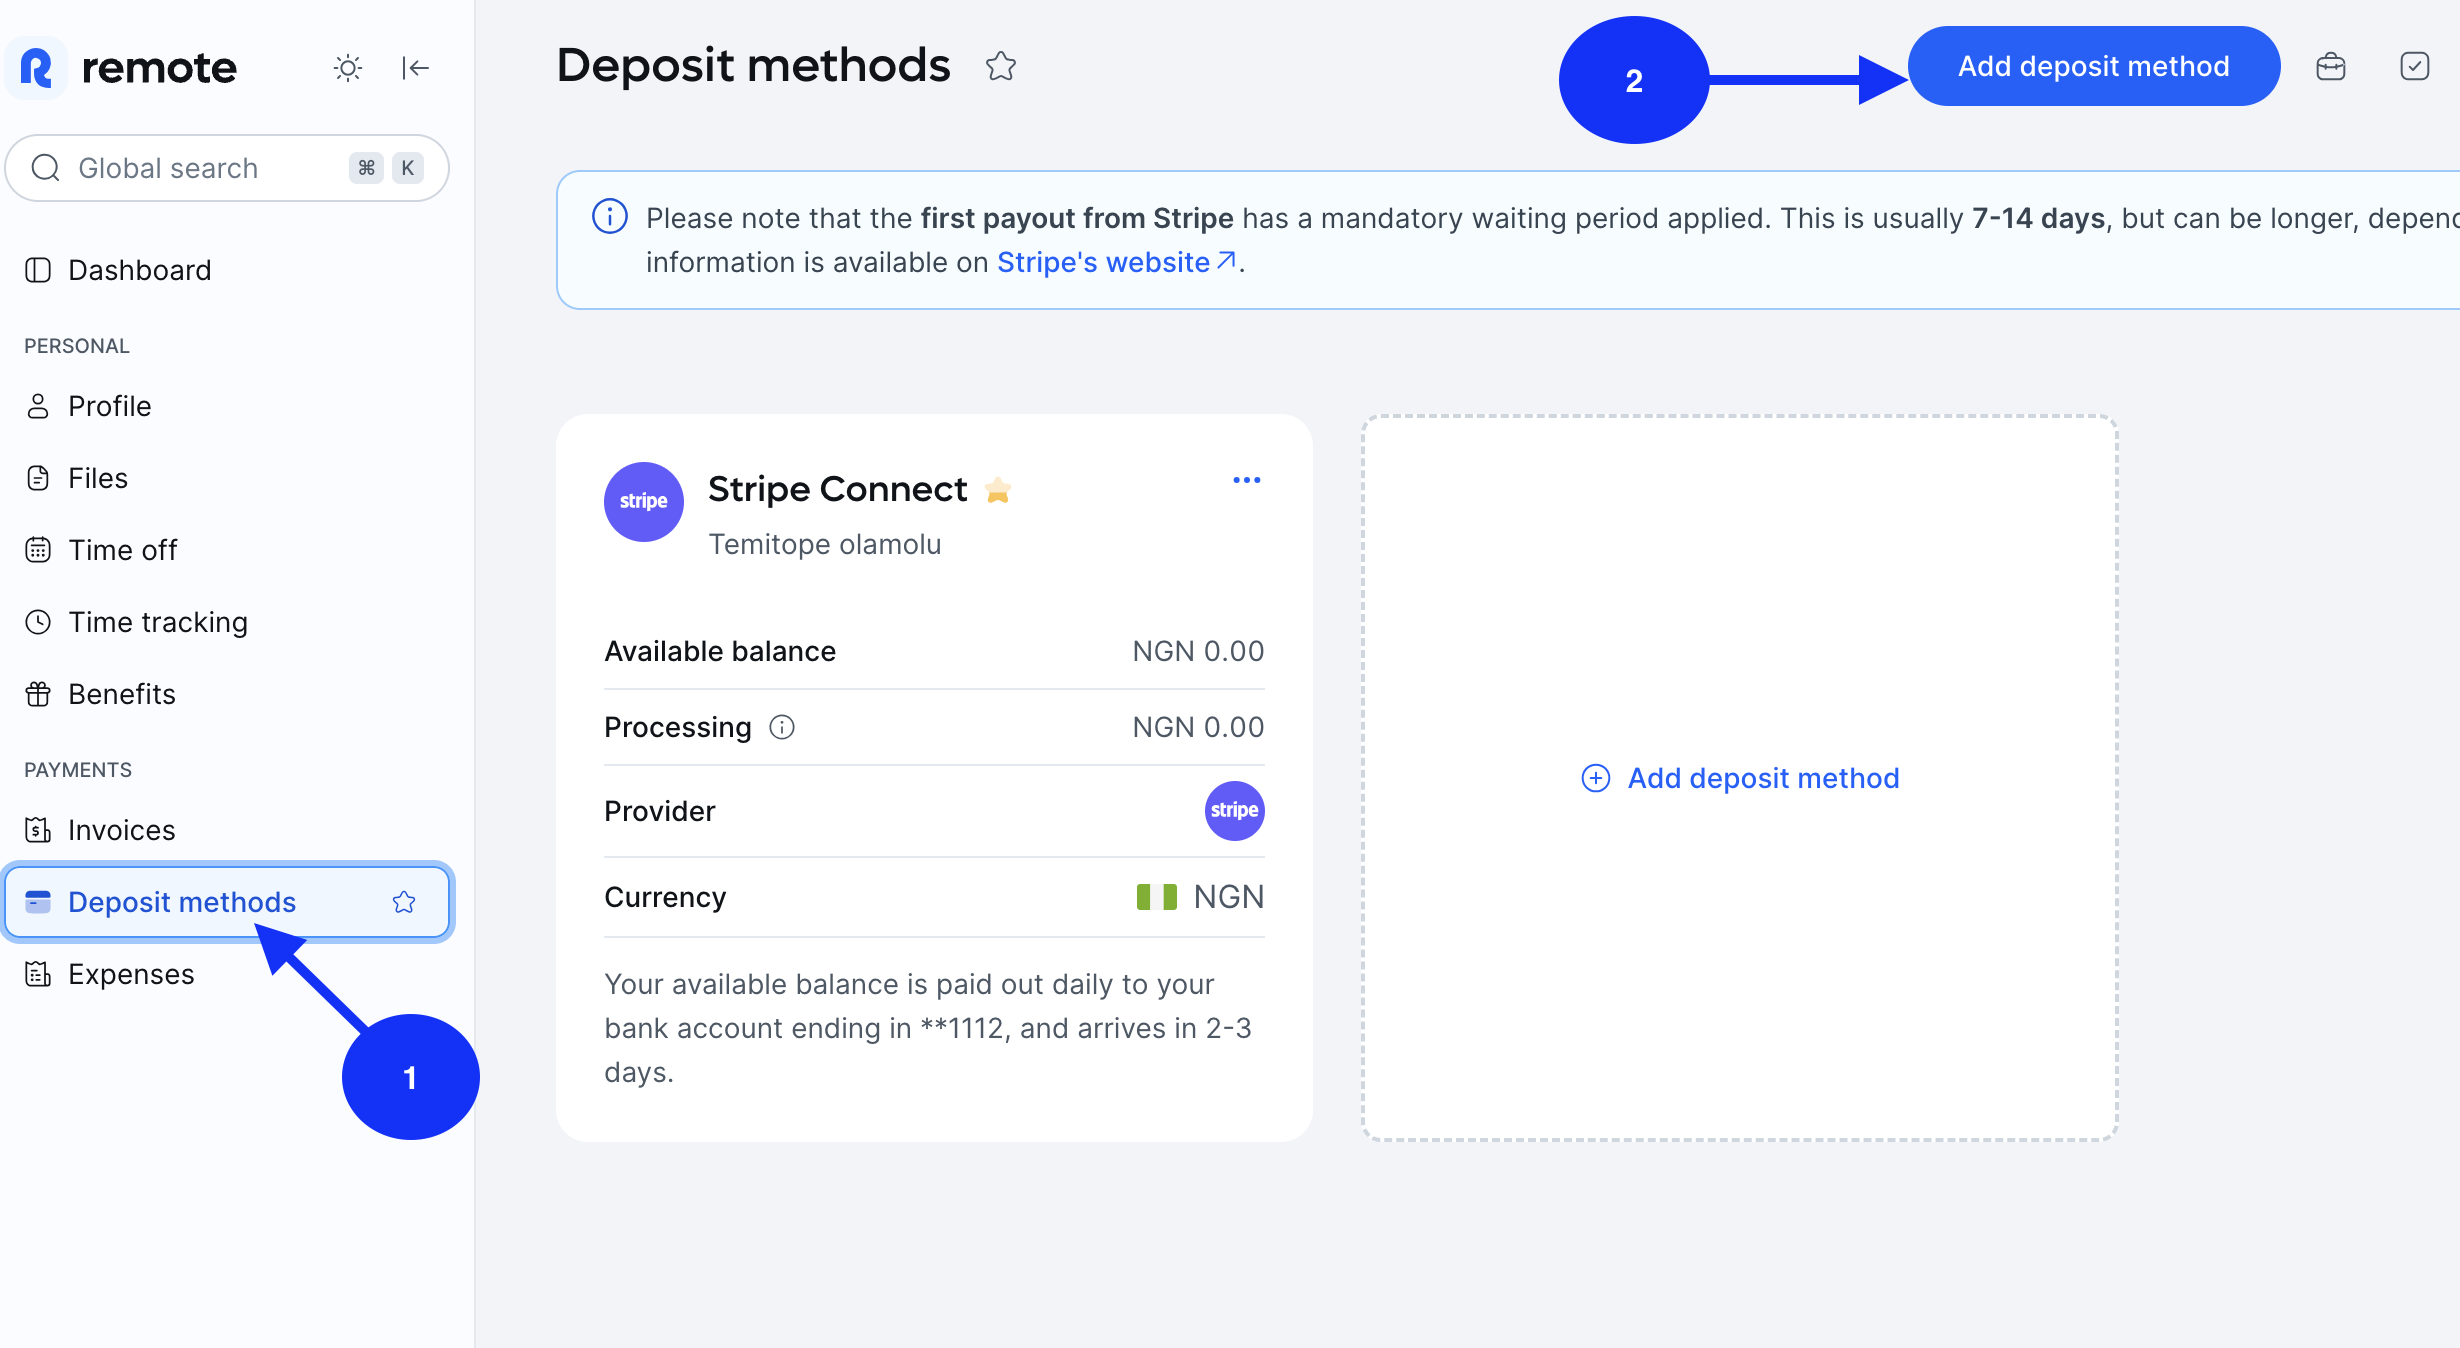Click the 'Deposit methods' page heading

coord(753,66)
